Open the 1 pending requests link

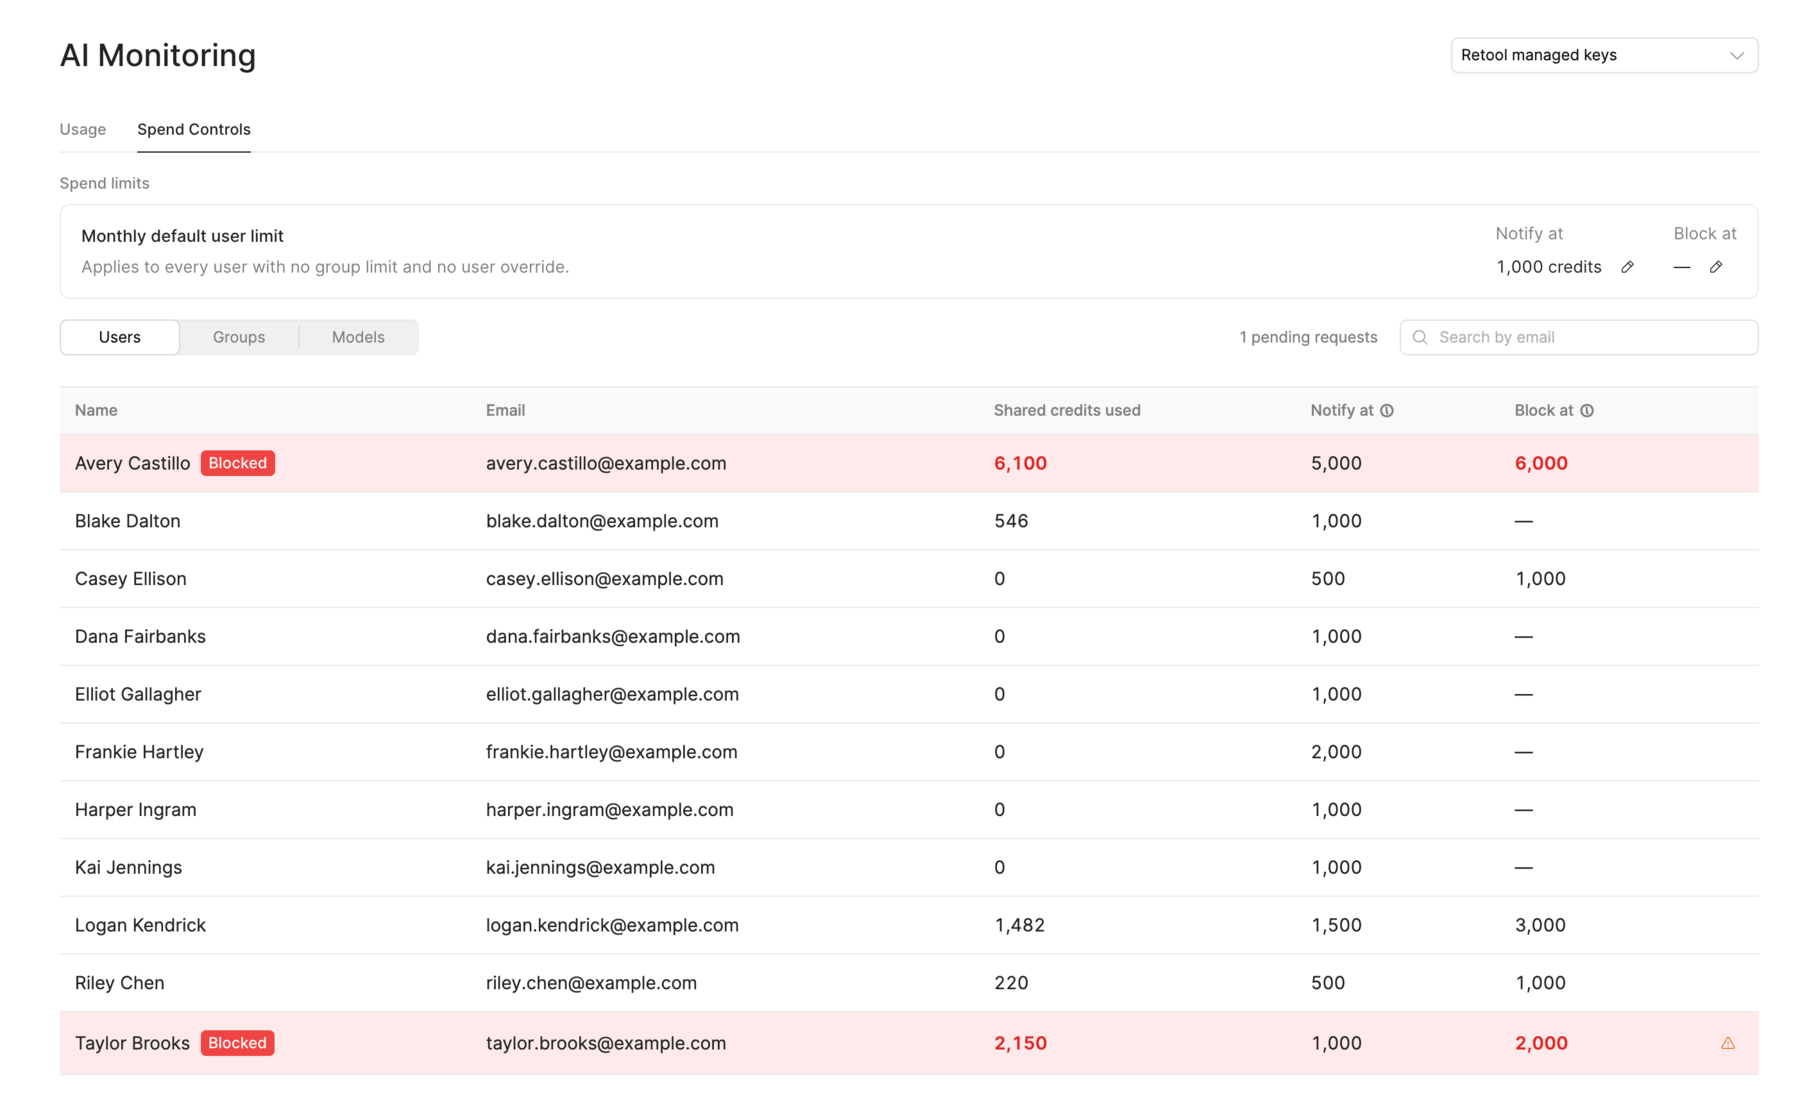pyautogui.click(x=1308, y=337)
